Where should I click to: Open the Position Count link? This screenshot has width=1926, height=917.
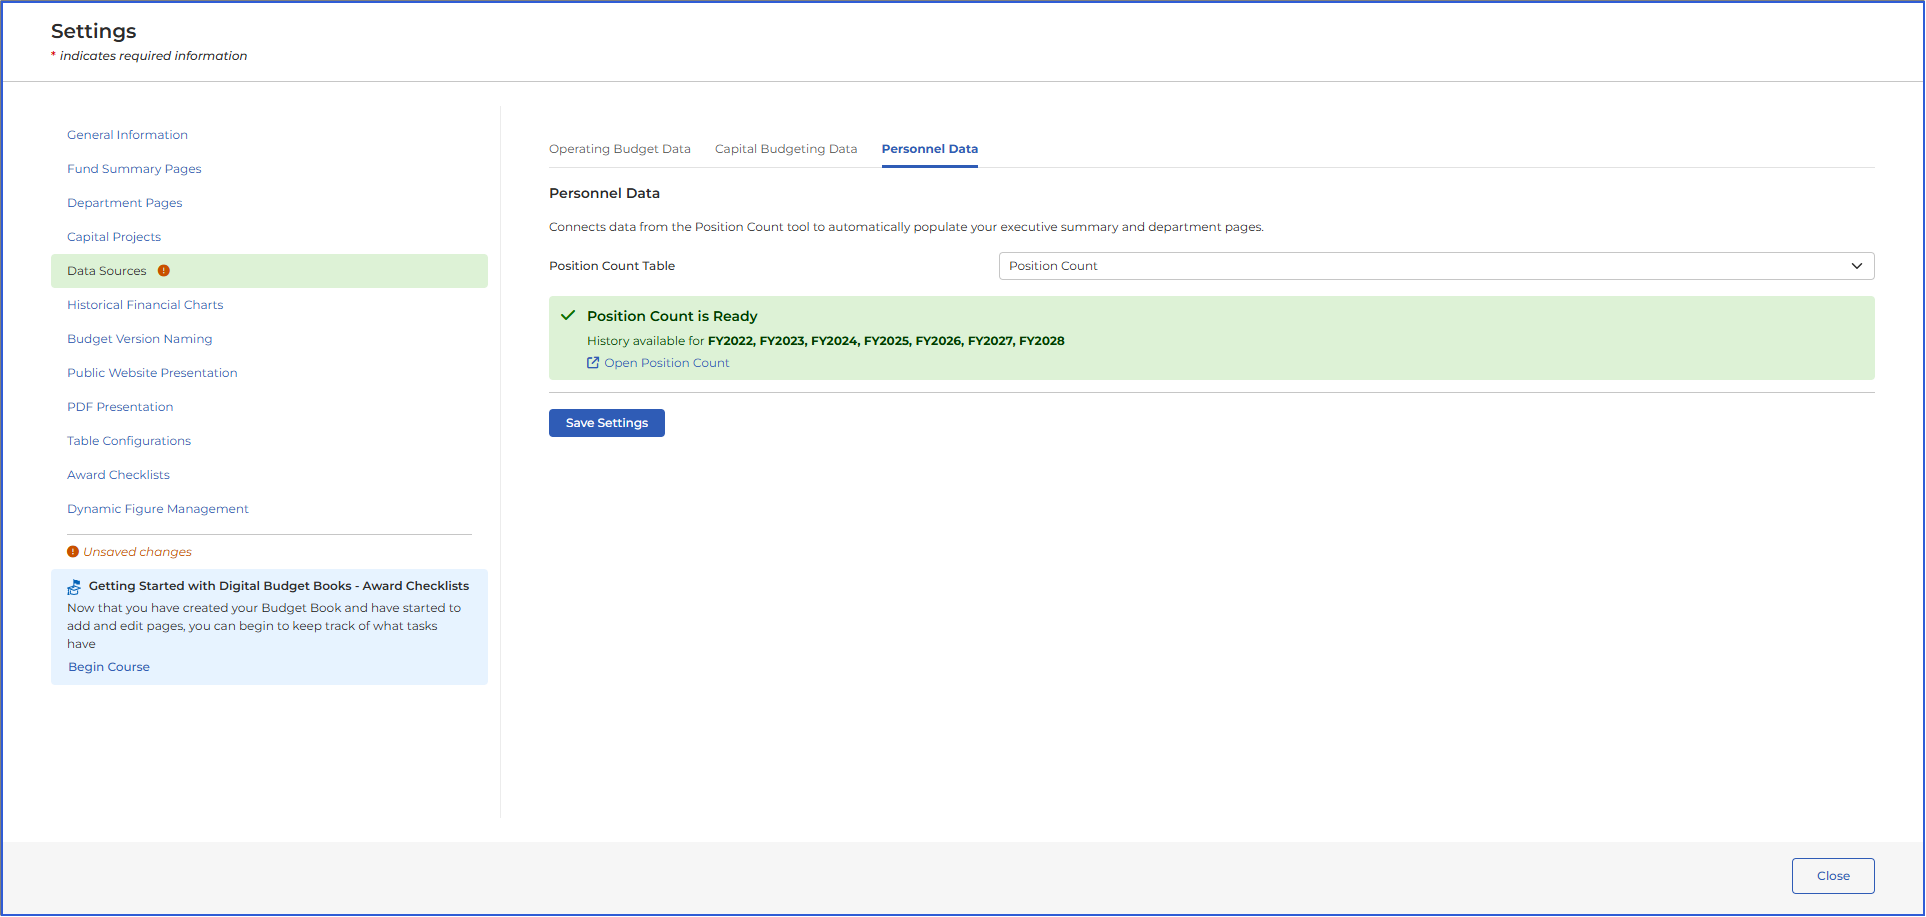pos(667,363)
